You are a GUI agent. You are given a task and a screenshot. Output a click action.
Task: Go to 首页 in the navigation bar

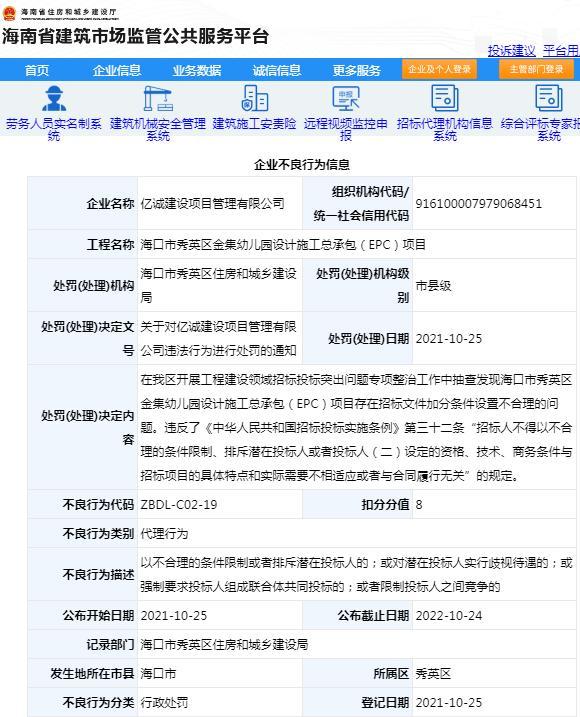coord(37,70)
